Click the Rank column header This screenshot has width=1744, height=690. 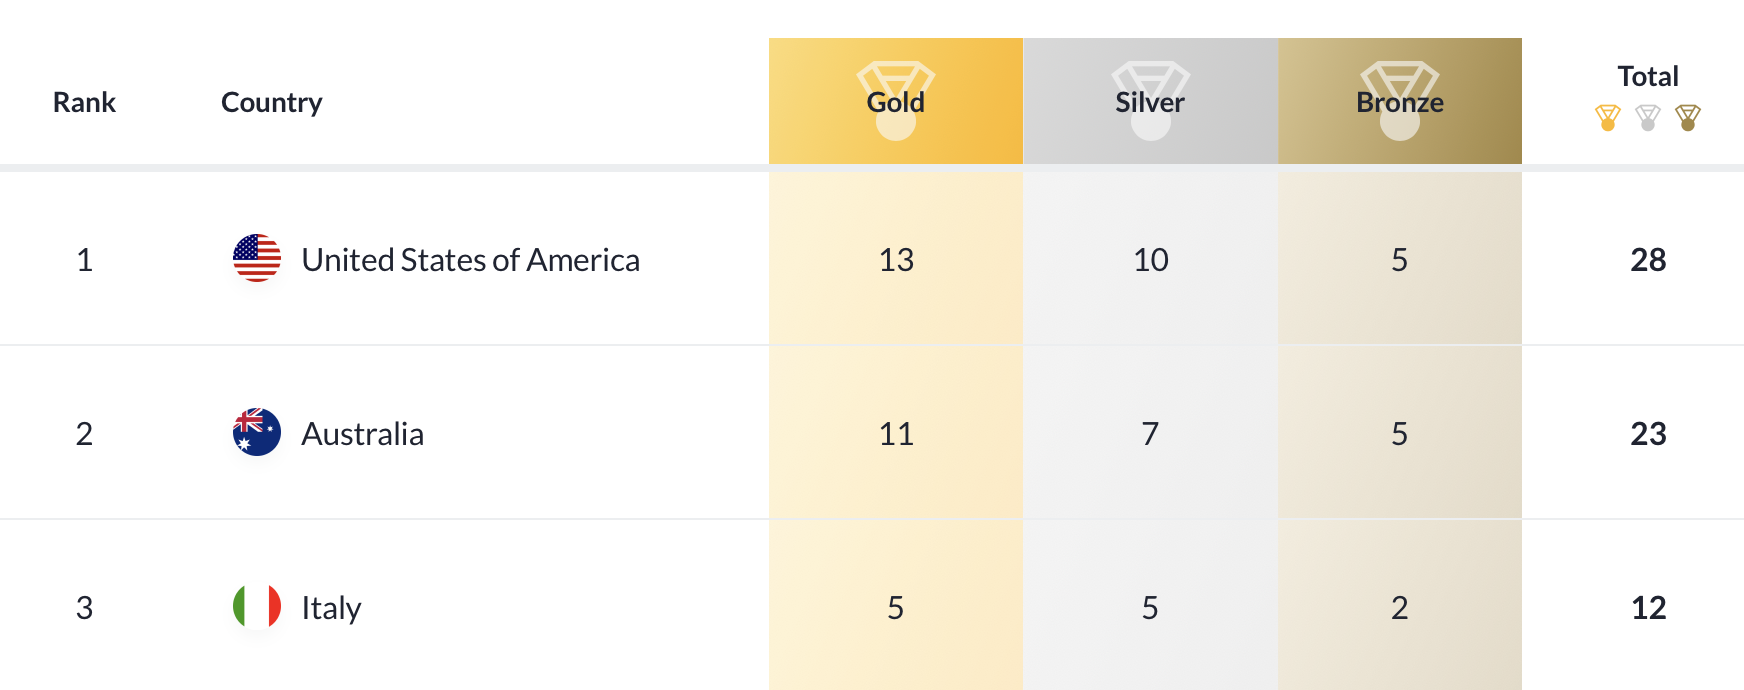pos(84,102)
